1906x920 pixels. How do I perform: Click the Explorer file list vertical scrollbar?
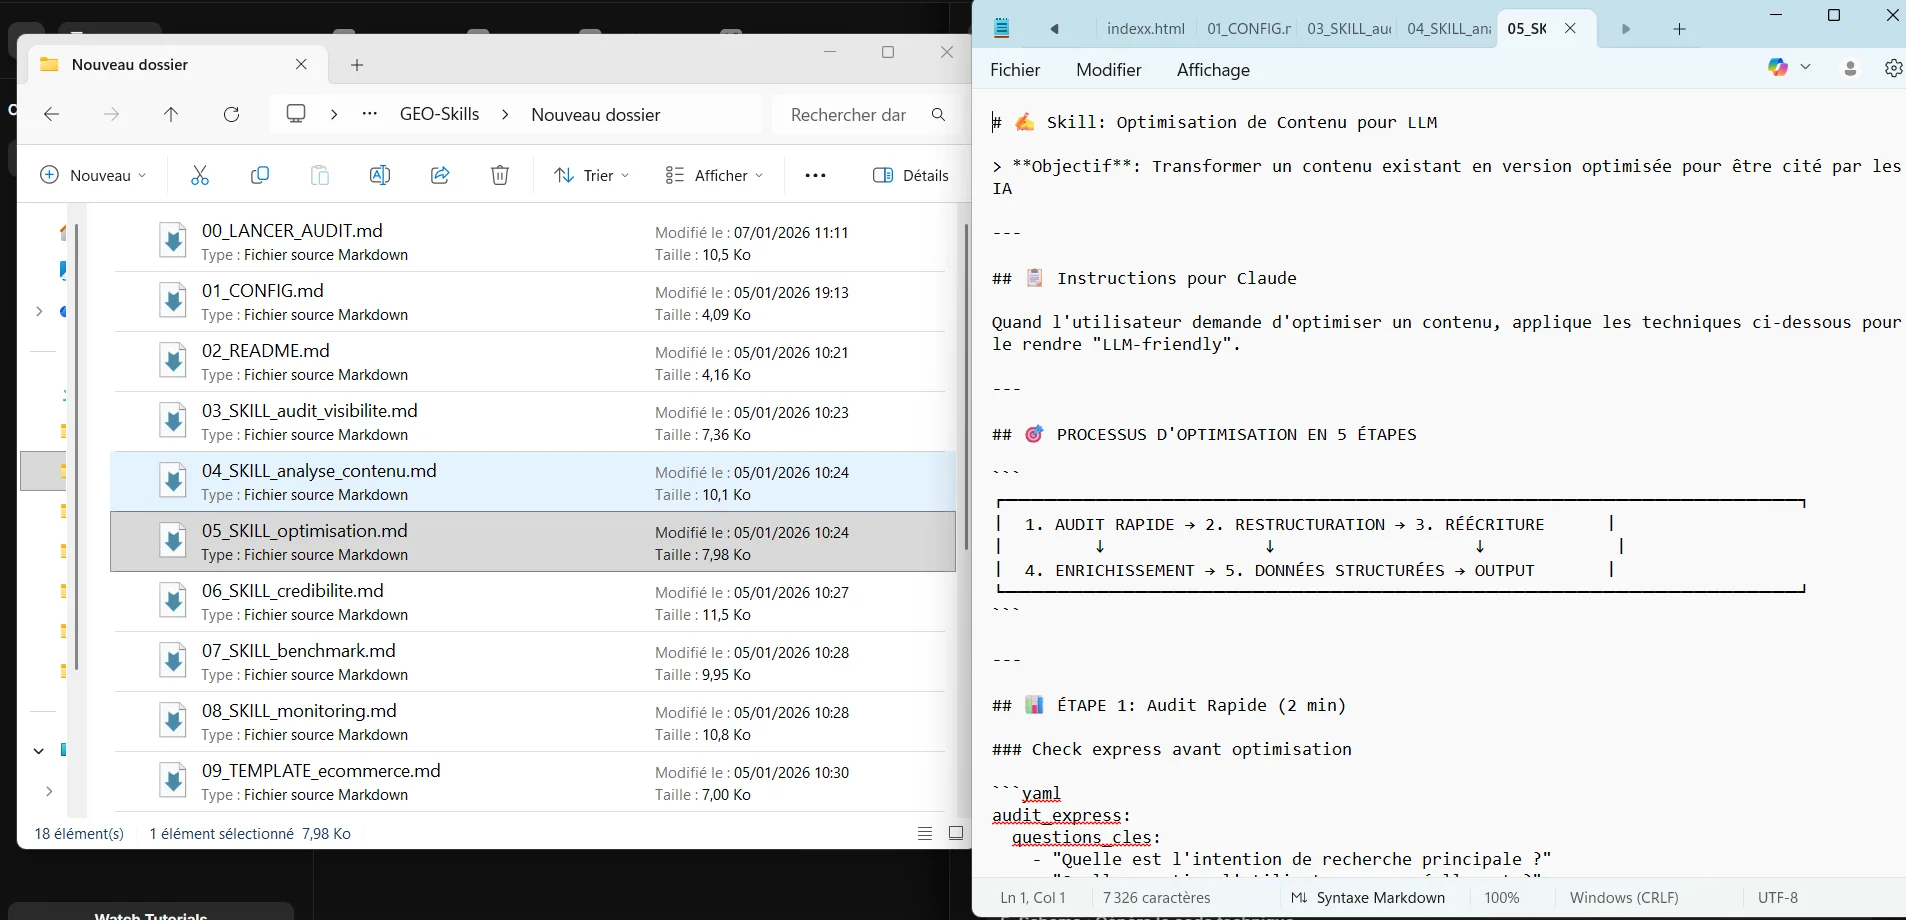click(x=965, y=386)
